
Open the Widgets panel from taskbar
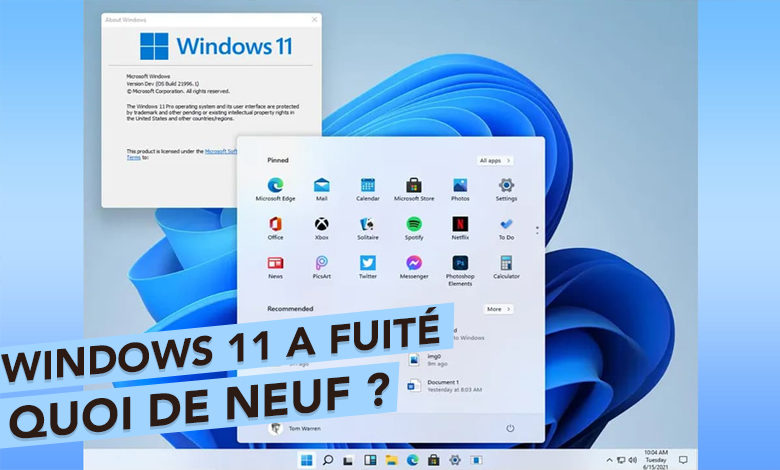370,460
